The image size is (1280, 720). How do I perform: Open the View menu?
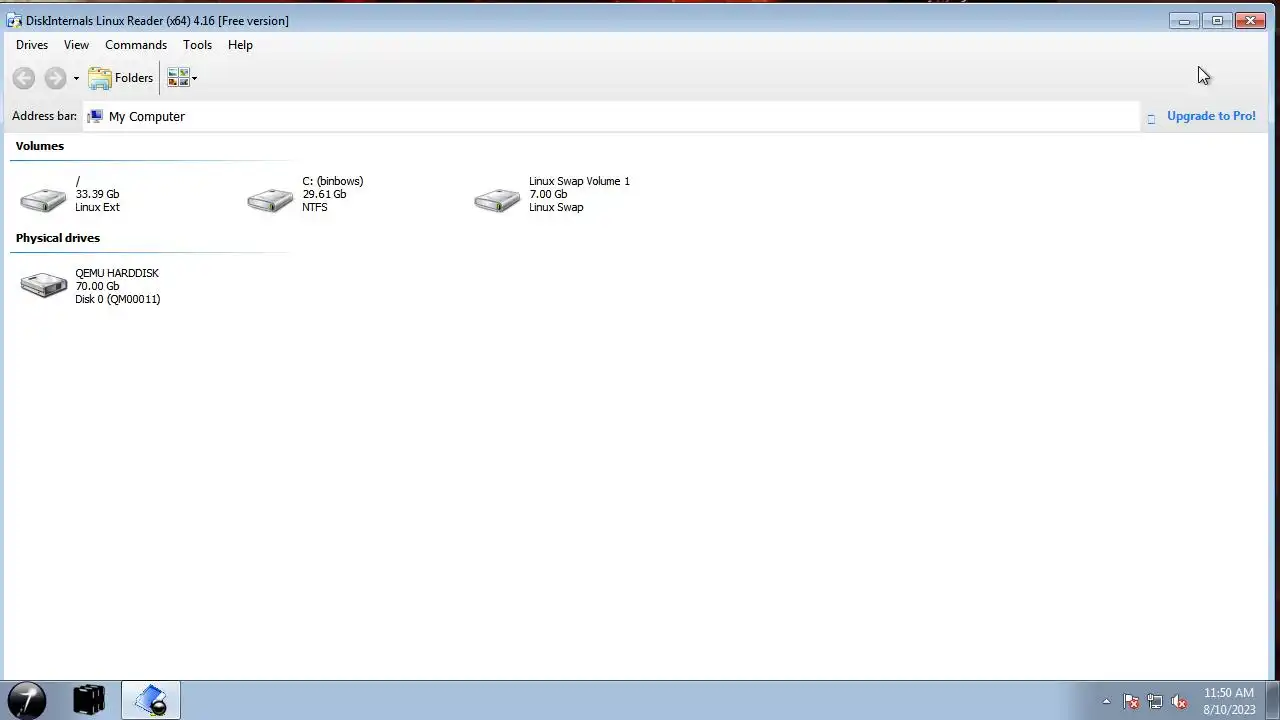pos(76,45)
